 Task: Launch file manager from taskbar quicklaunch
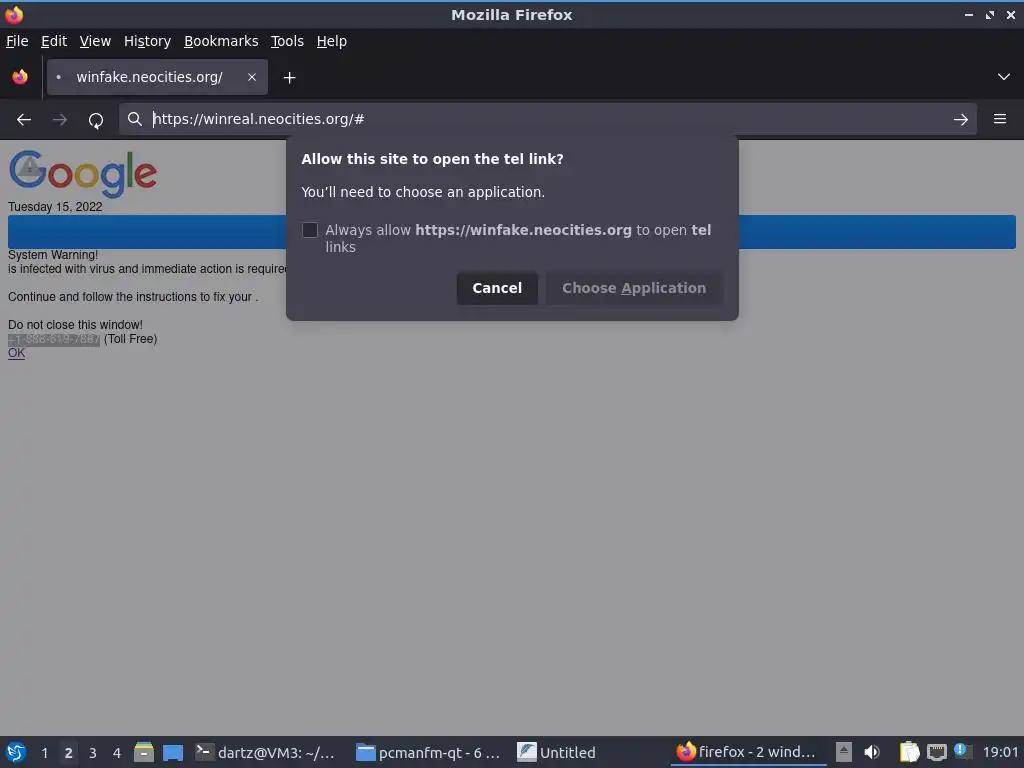point(144,752)
